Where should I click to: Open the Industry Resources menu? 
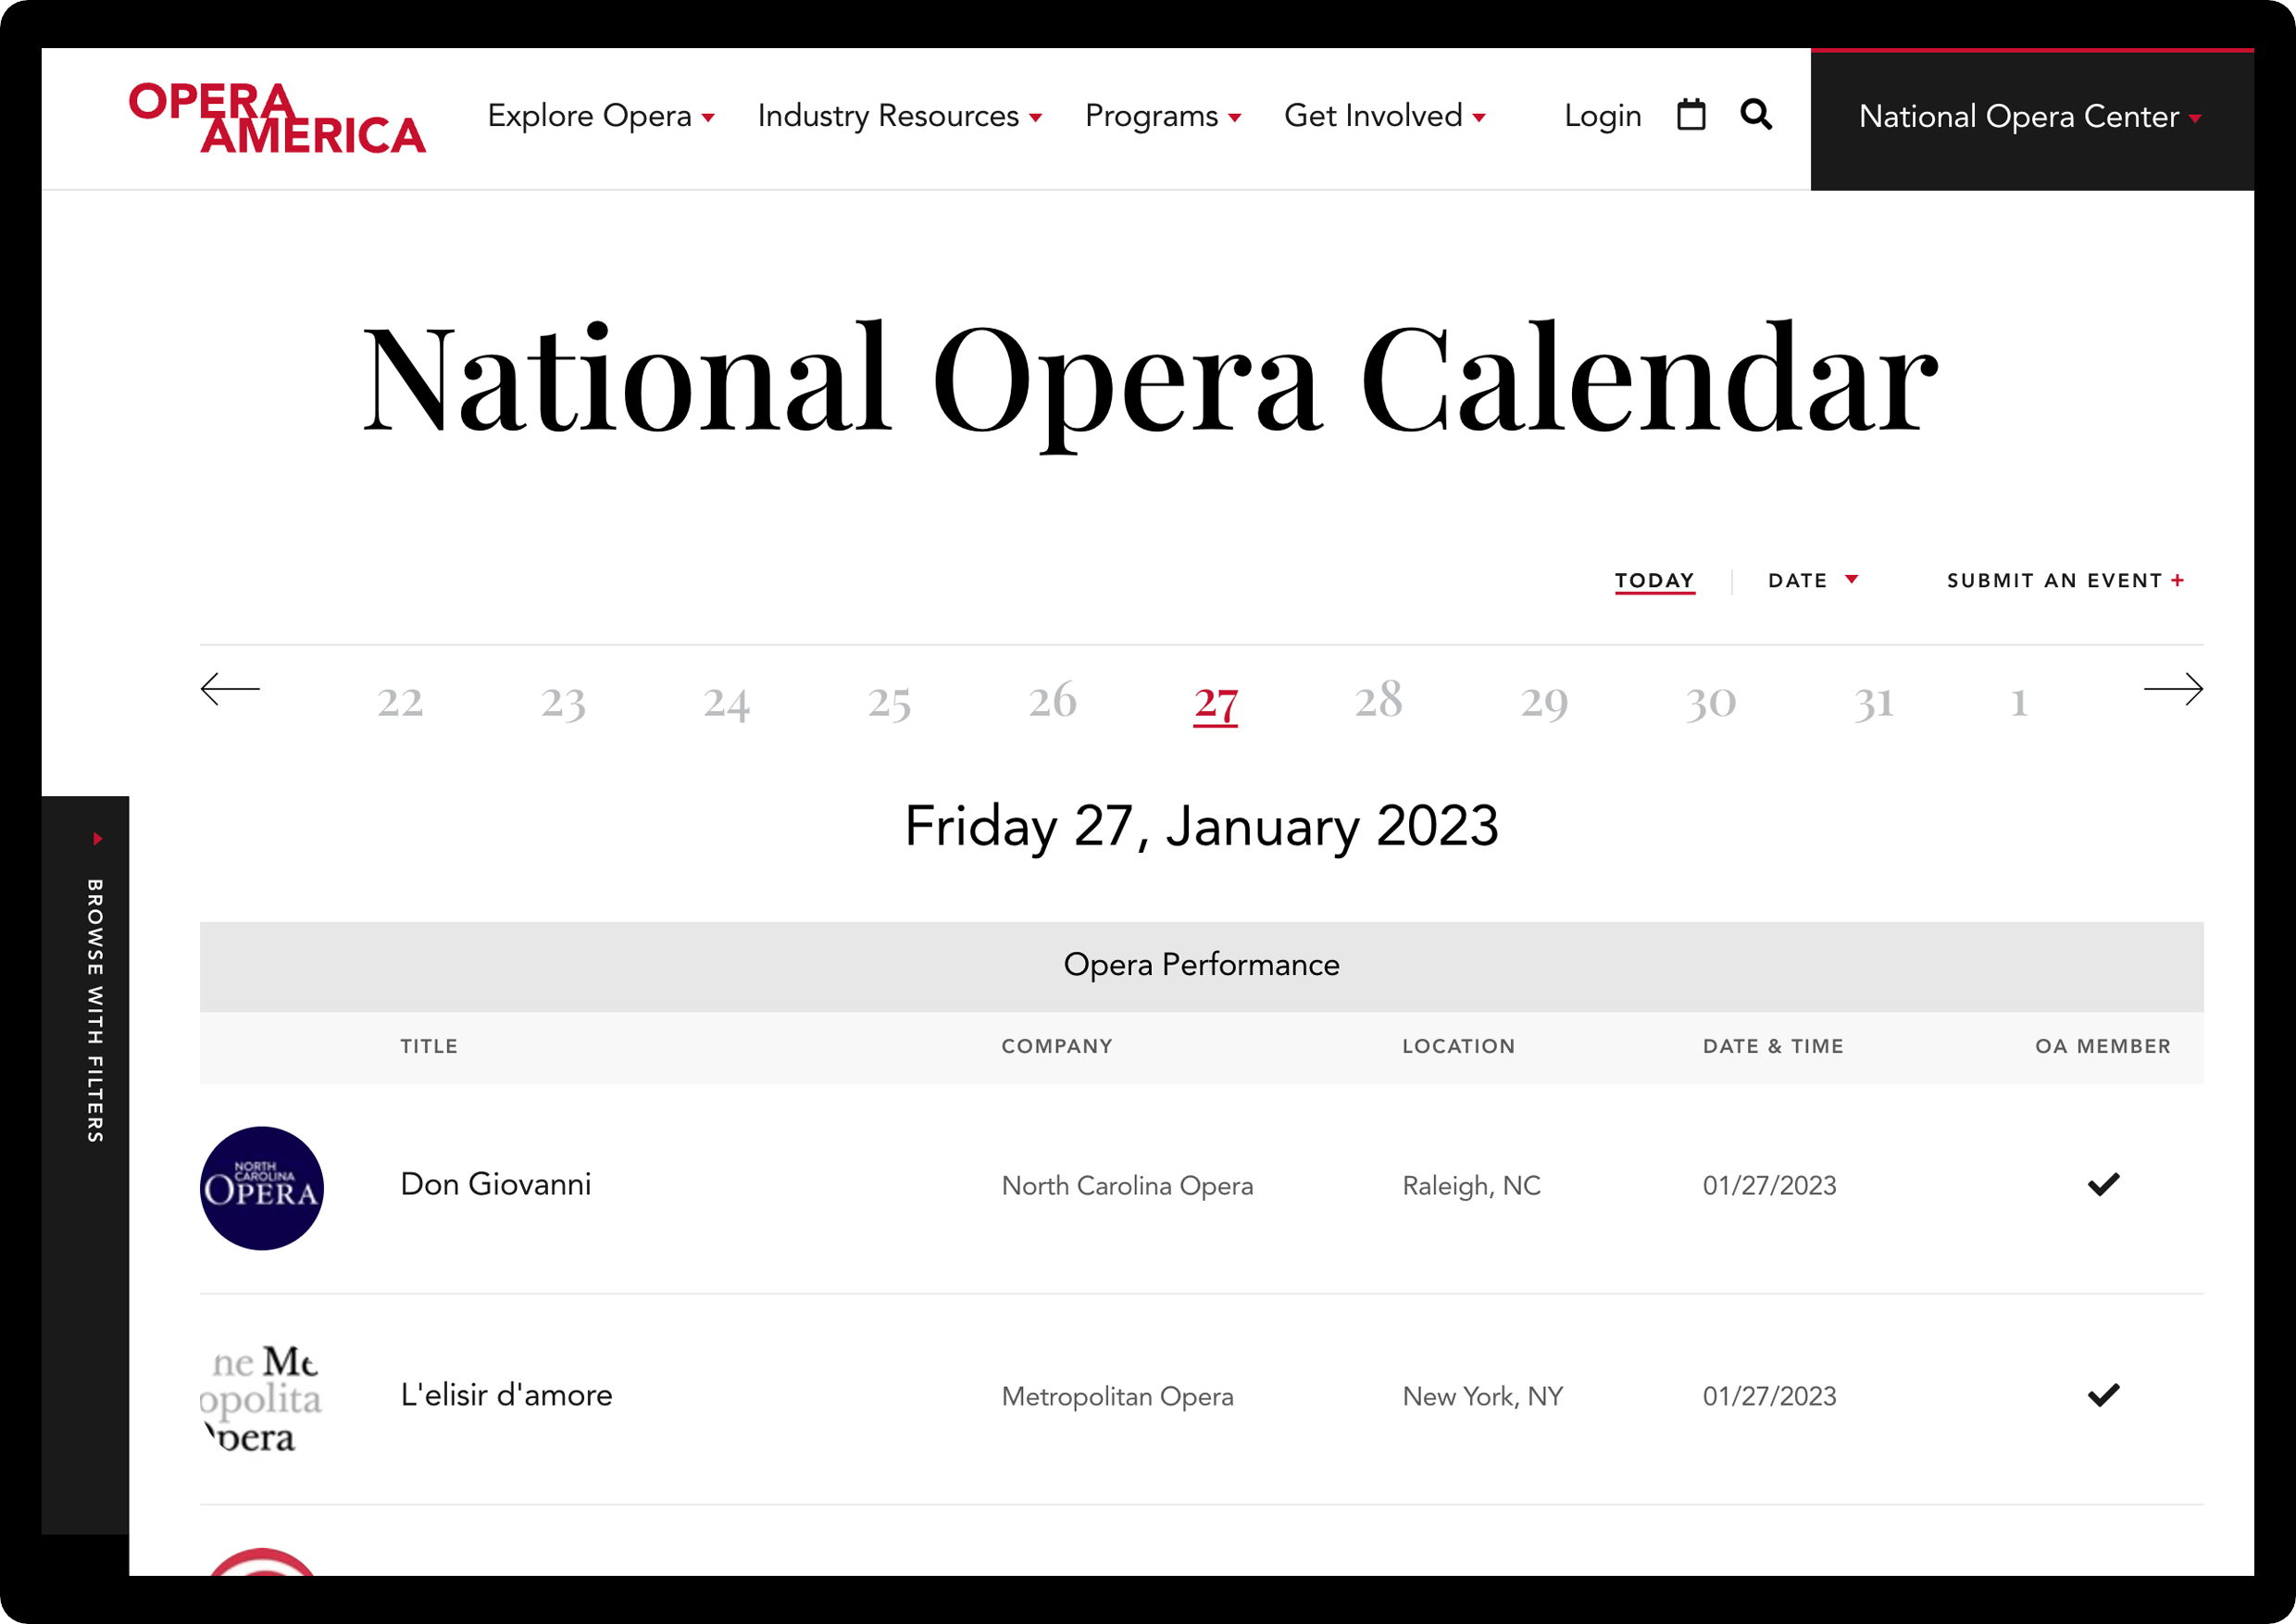[x=899, y=116]
